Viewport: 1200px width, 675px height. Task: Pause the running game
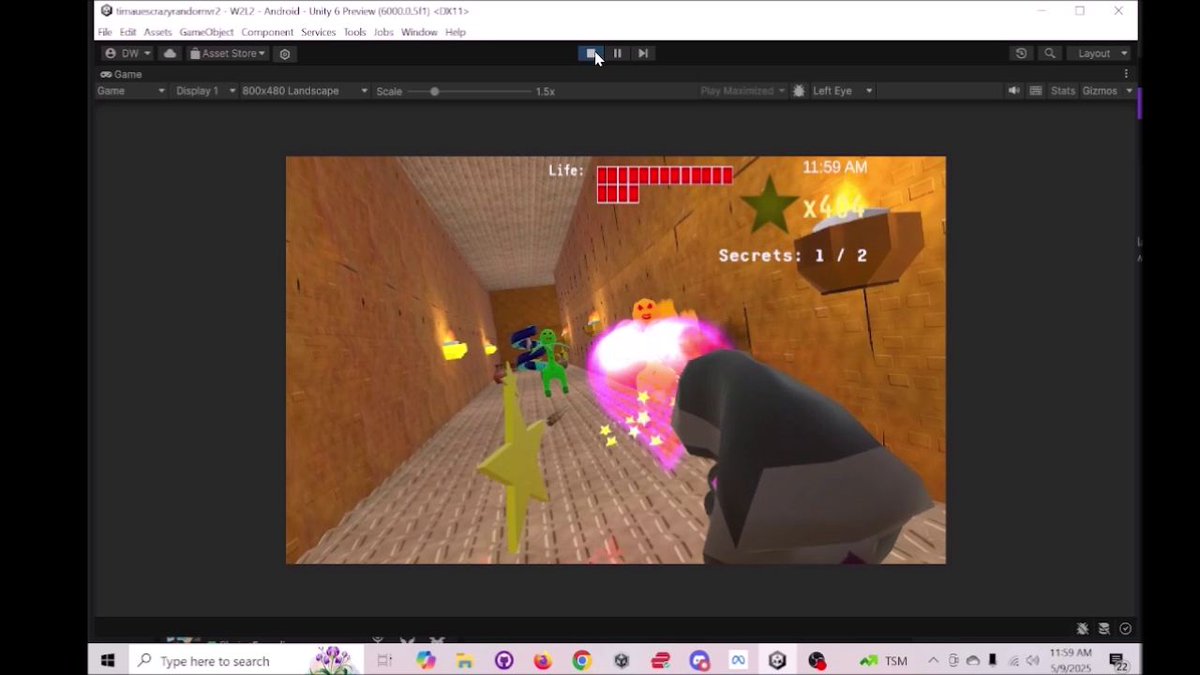[617, 53]
